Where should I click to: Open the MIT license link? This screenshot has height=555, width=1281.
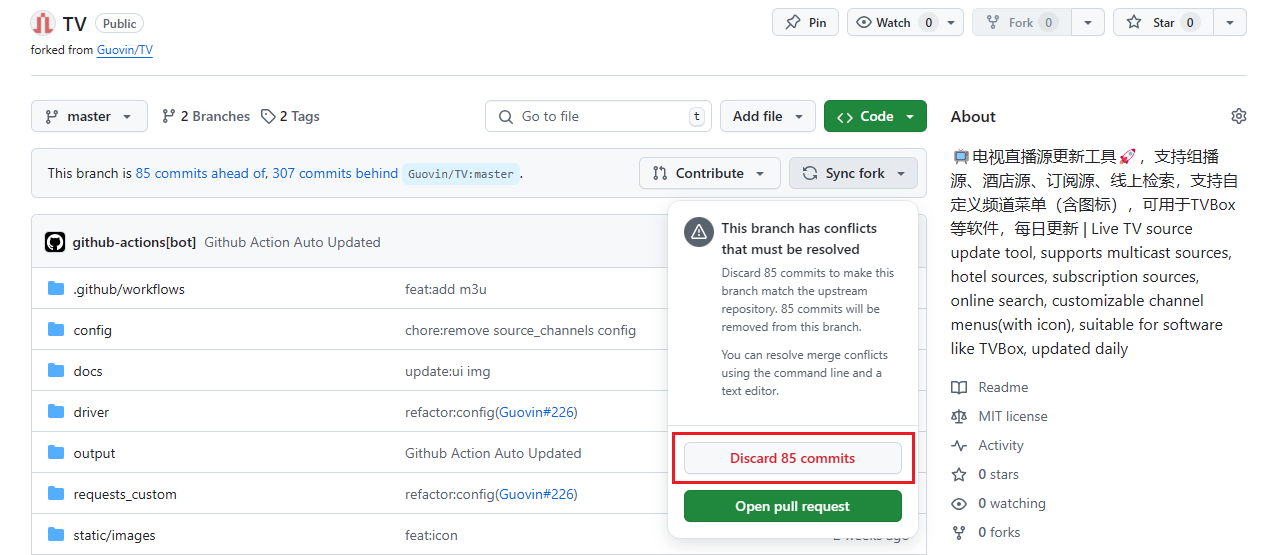click(1013, 416)
